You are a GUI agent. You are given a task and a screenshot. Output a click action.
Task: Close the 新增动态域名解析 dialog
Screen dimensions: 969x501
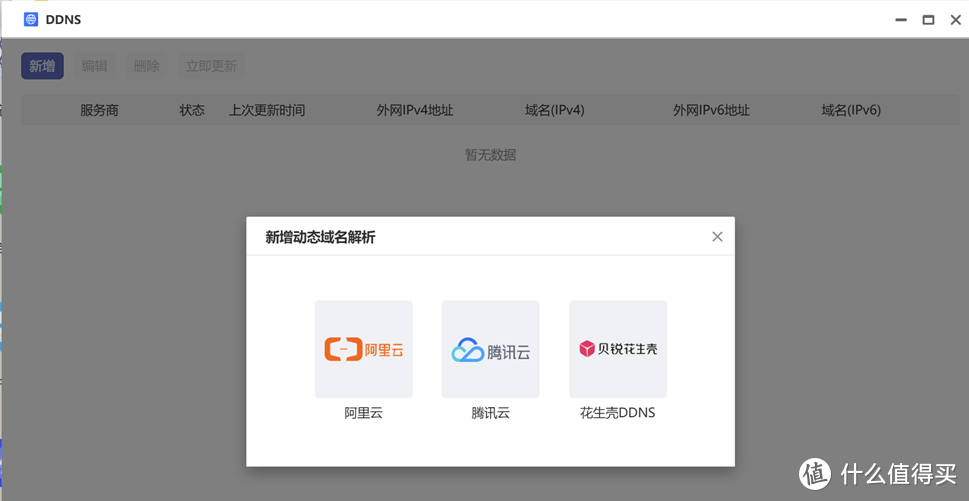coord(717,237)
